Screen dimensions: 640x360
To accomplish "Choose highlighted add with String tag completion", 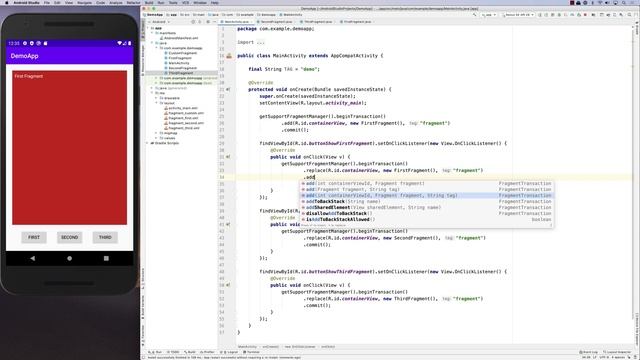I will (427, 196).
